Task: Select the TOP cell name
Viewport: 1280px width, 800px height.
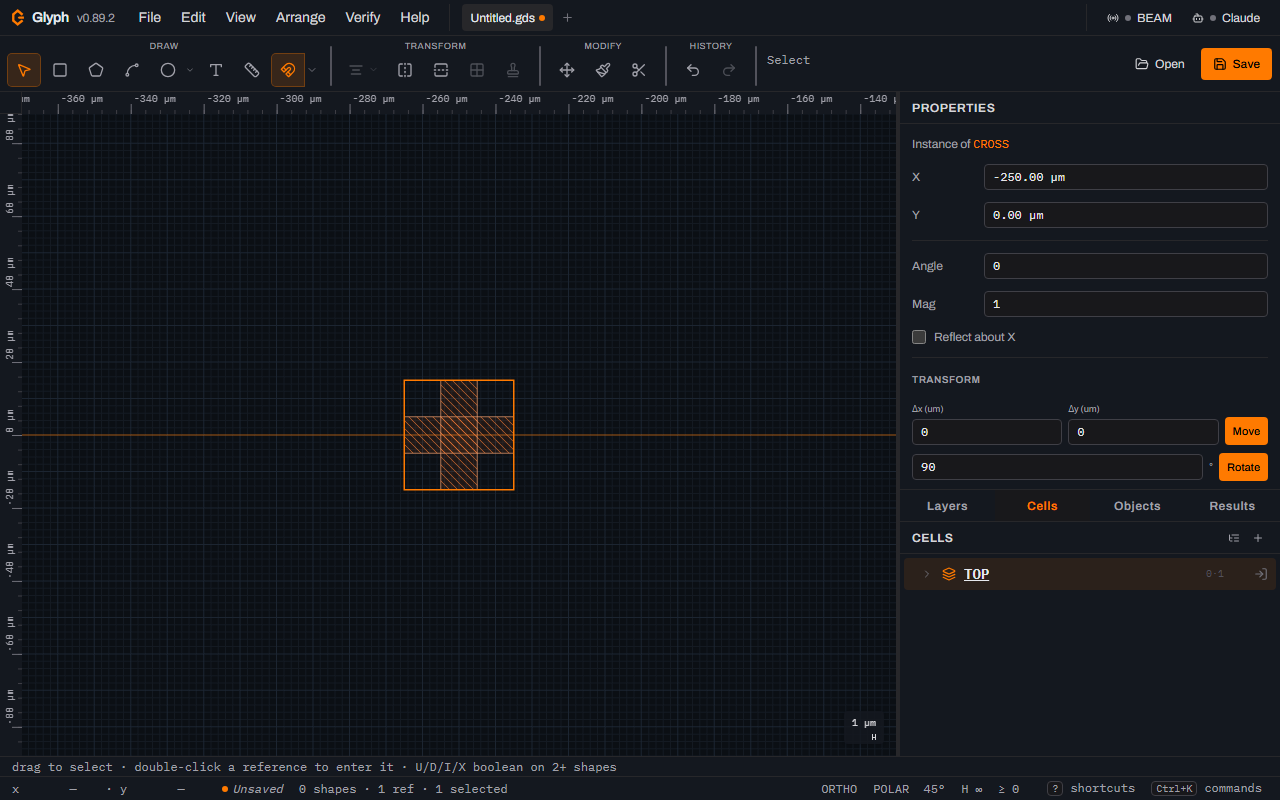Action: [977, 574]
